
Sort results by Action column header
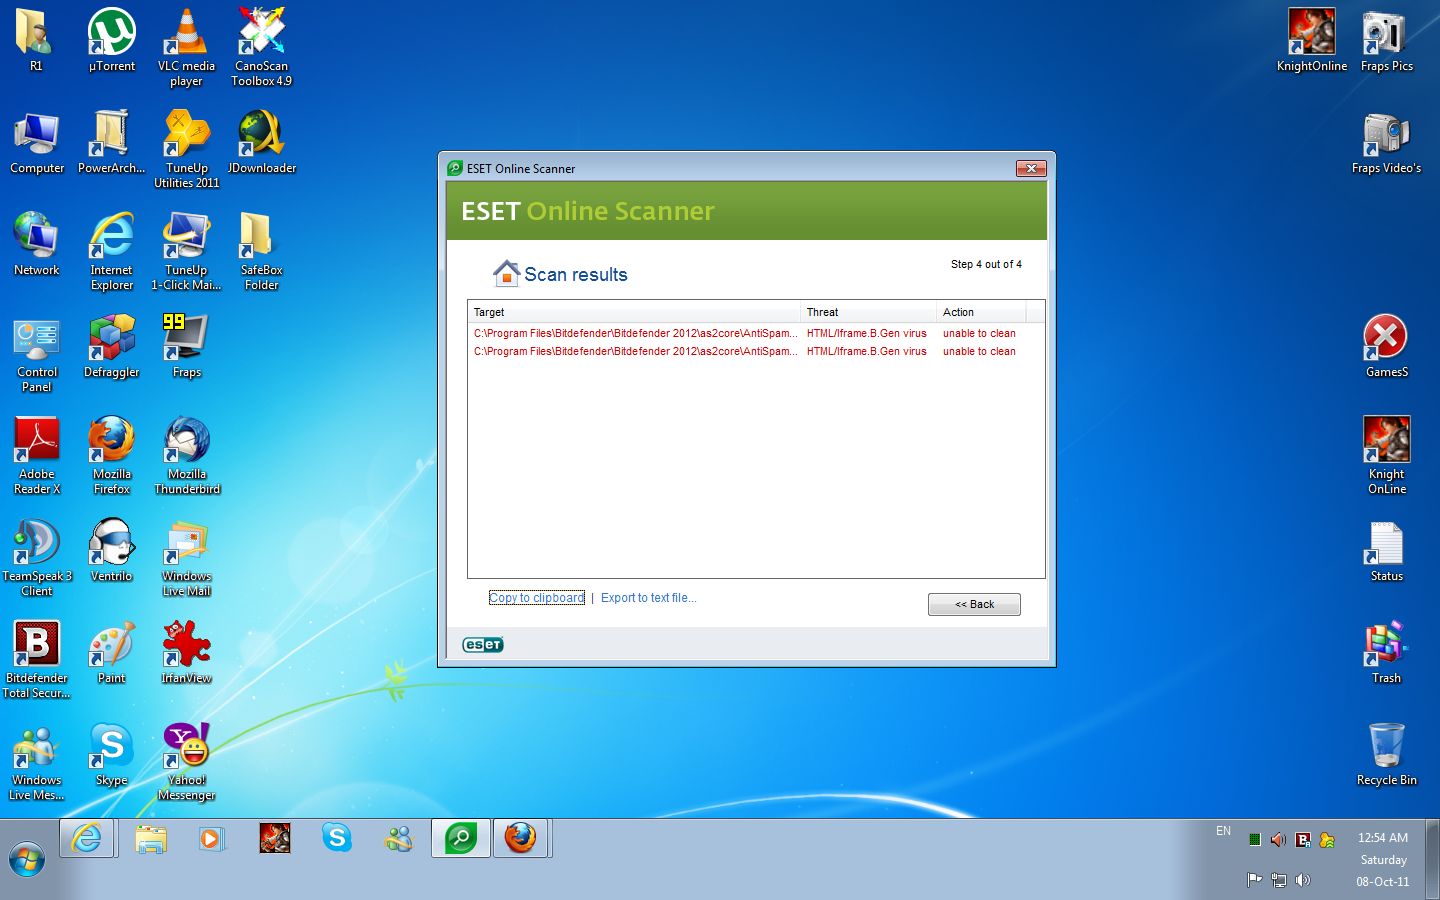pos(981,312)
